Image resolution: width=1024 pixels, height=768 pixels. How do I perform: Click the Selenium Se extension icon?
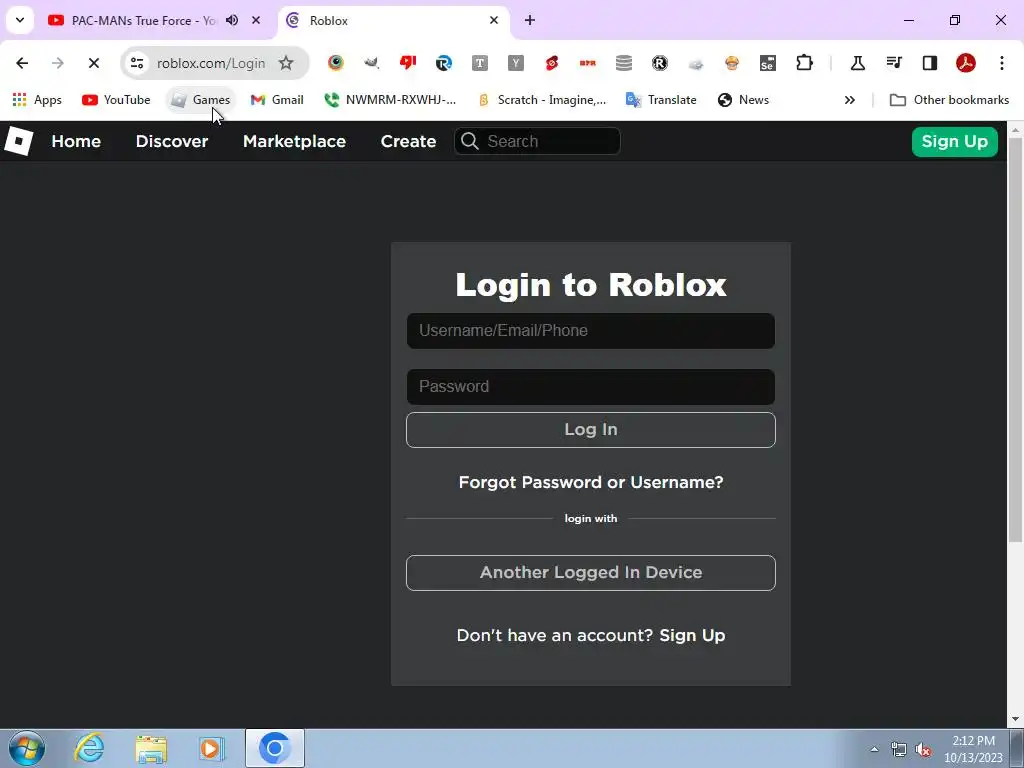(768, 63)
